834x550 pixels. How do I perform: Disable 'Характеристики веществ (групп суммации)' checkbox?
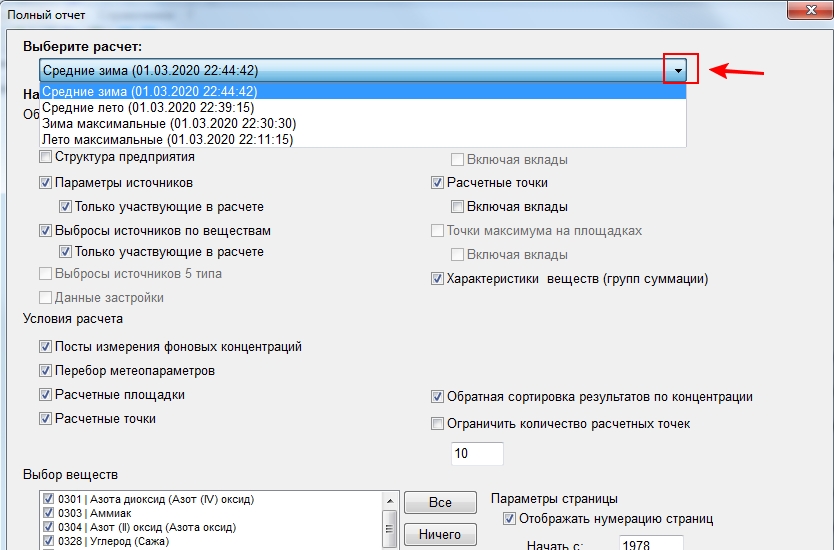438,279
